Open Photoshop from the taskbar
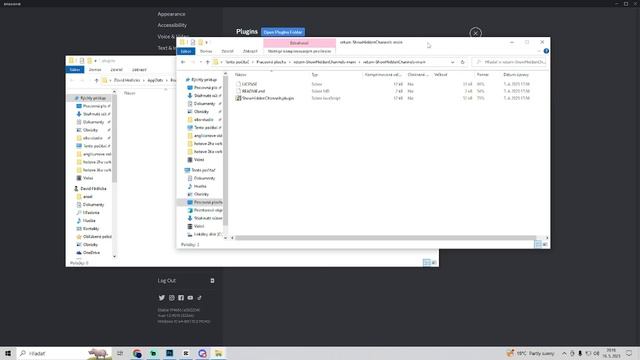The width and height of the screenshot is (640, 360). pos(169,353)
